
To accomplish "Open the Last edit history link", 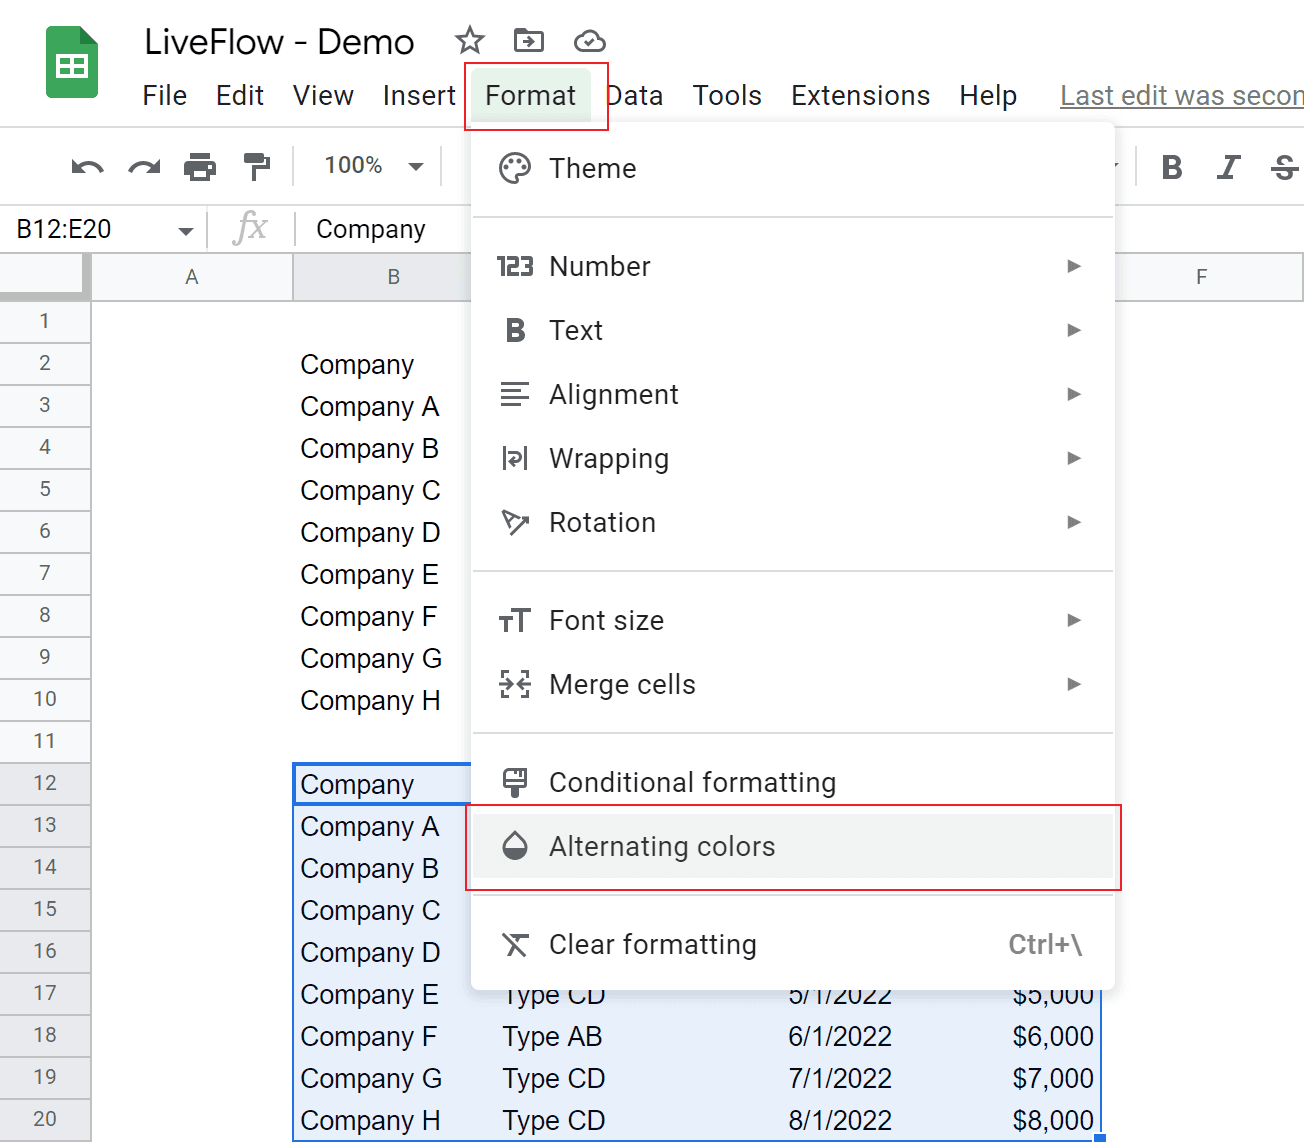I will (x=1181, y=96).
